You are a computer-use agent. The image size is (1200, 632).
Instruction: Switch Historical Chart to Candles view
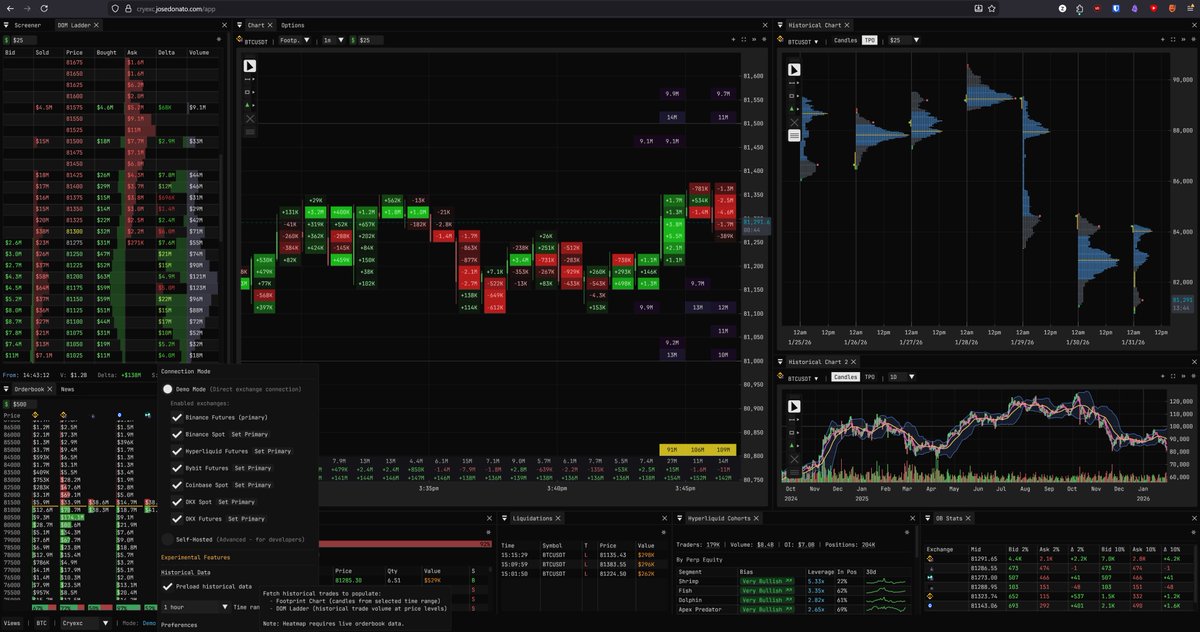click(845, 41)
